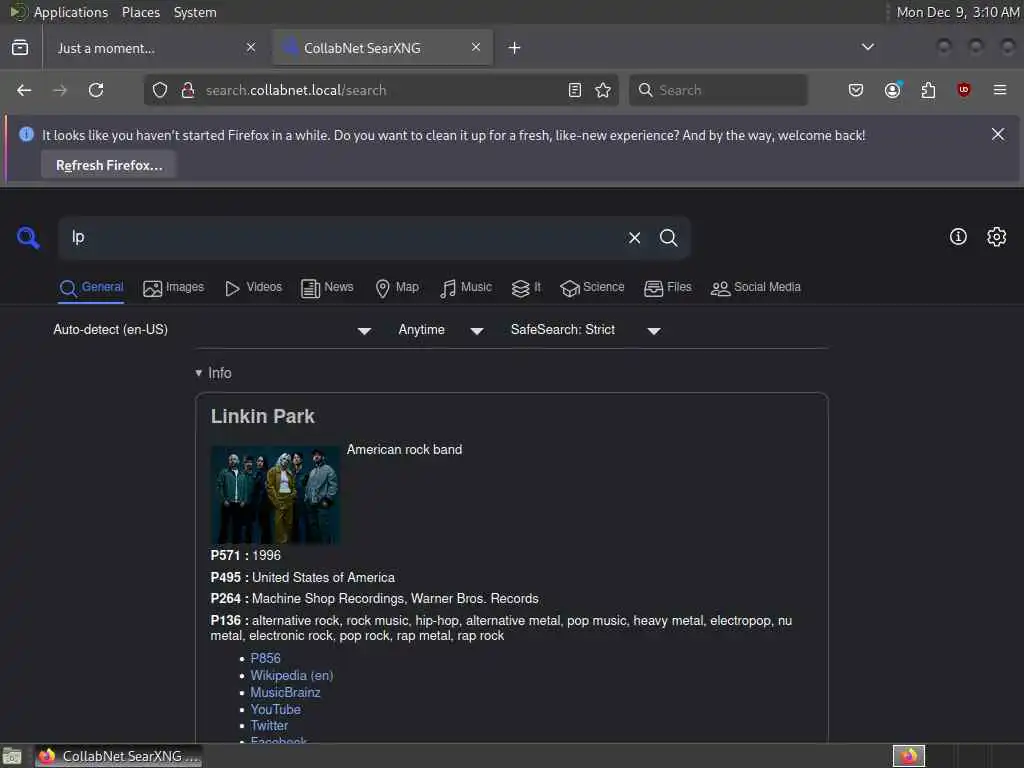The height and width of the screenshot is (768, 1024).
Task: Switch to the Map search category
Action: coord(398,288)
